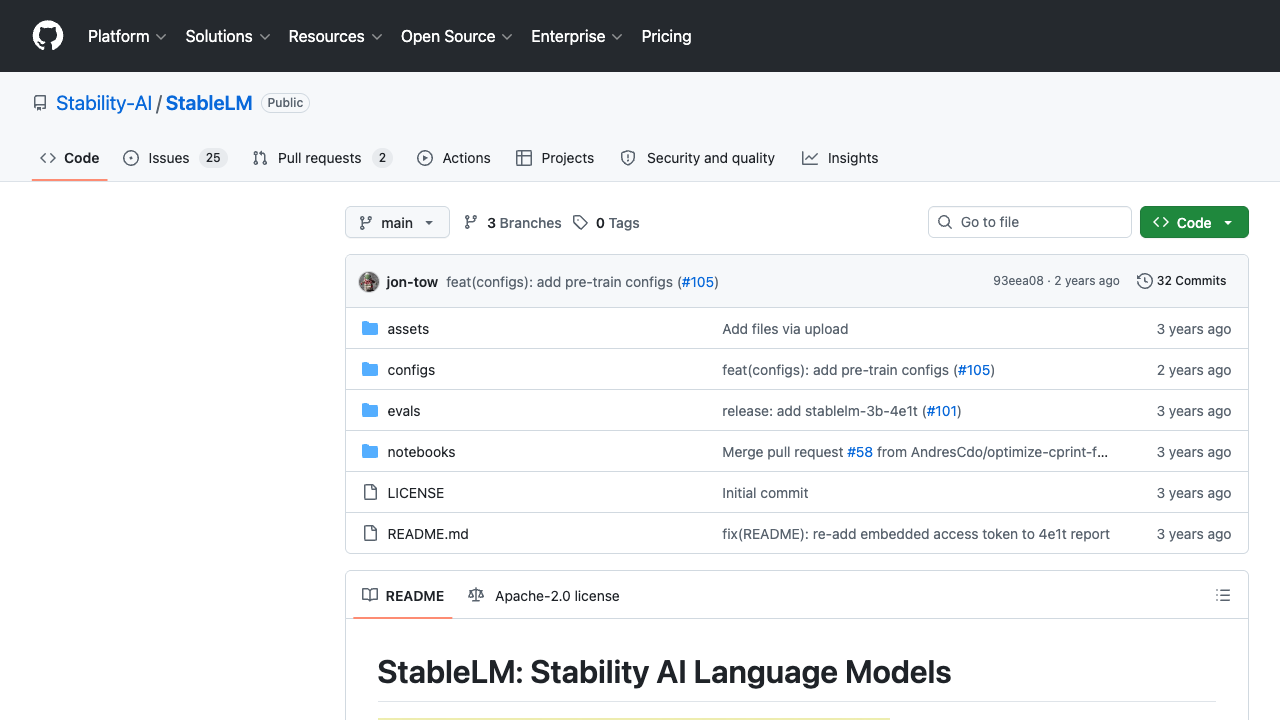Click the configs folder icon
Viewport: 1280px width, 720px height.
click(370, 370)
